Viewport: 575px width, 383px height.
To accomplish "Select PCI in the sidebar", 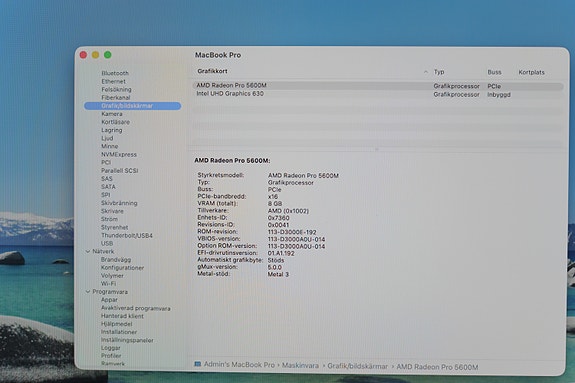I will 106,162.
